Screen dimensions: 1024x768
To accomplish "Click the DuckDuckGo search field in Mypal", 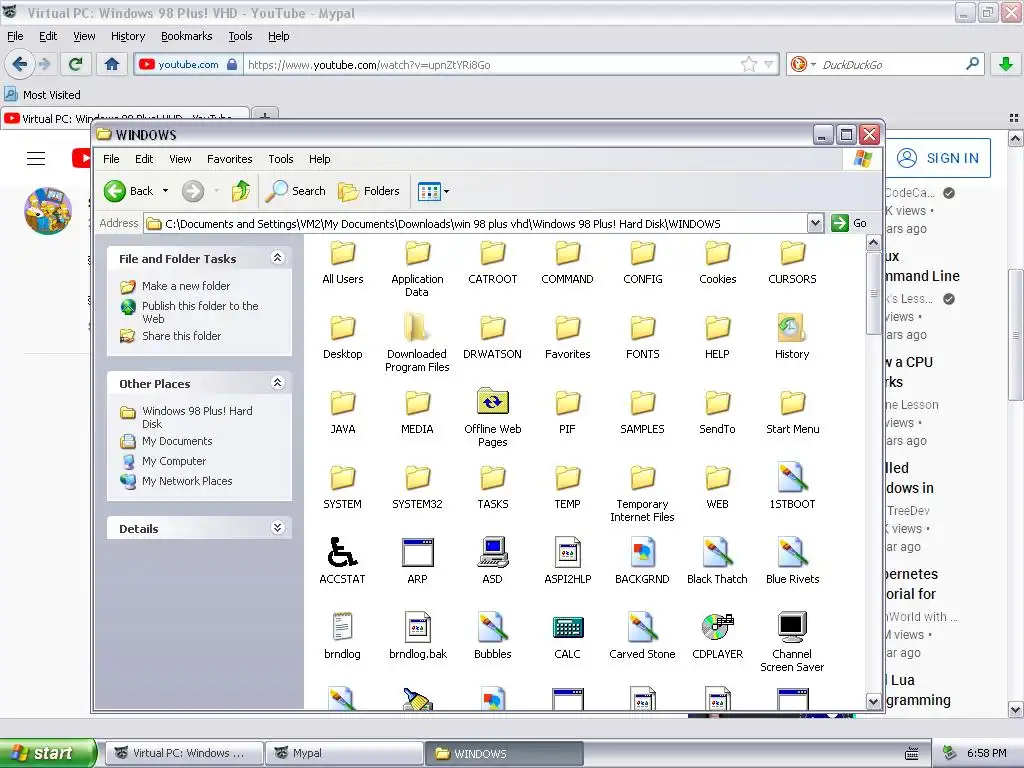I will (x=891, y=64).
